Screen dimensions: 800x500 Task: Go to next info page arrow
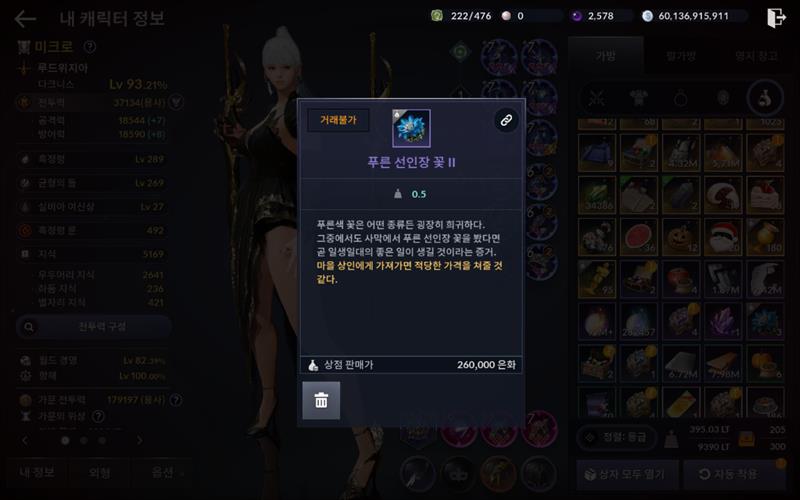tap(140, 440)
